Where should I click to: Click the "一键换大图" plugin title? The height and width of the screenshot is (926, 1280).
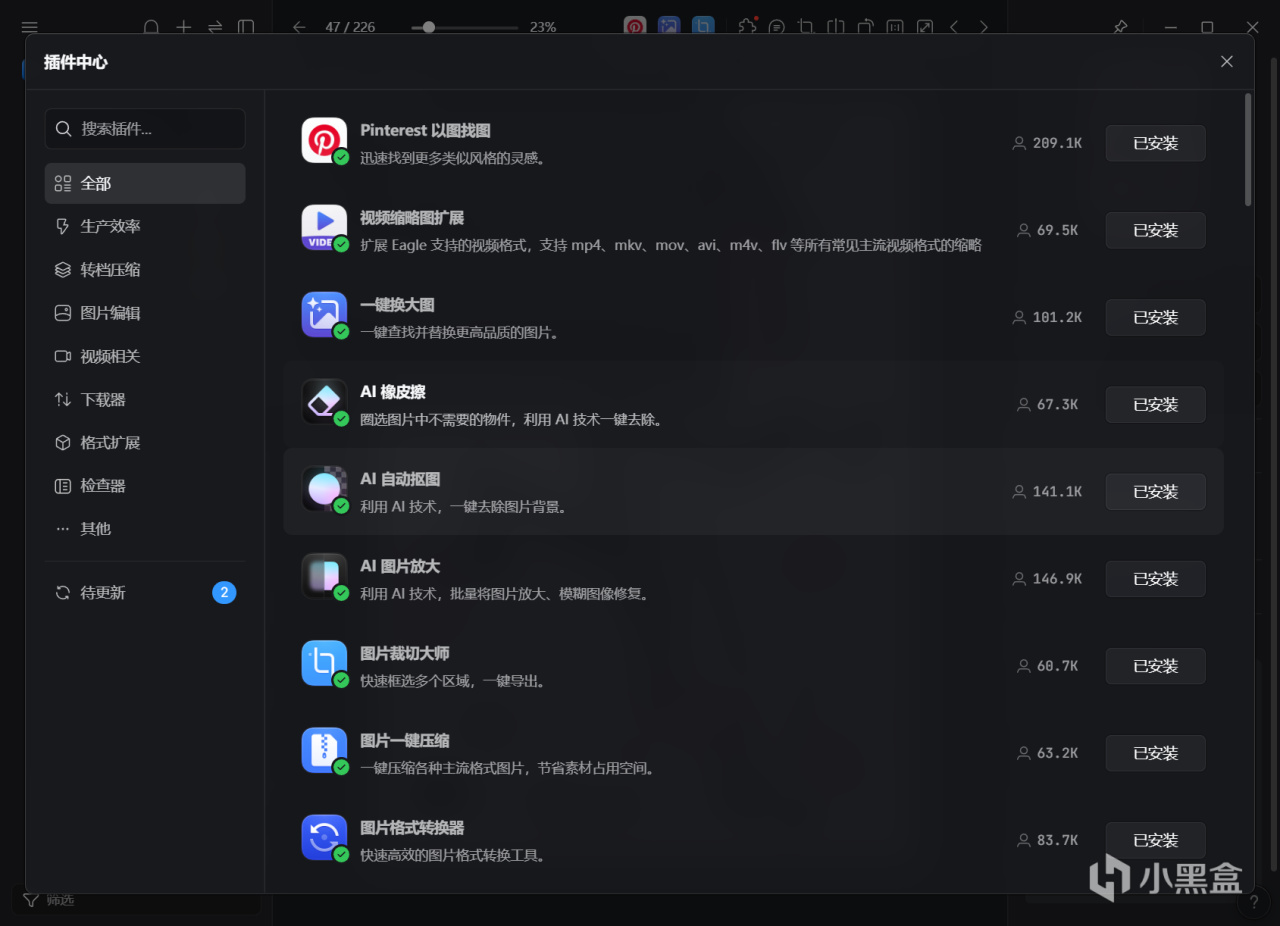tap(397, 305)
